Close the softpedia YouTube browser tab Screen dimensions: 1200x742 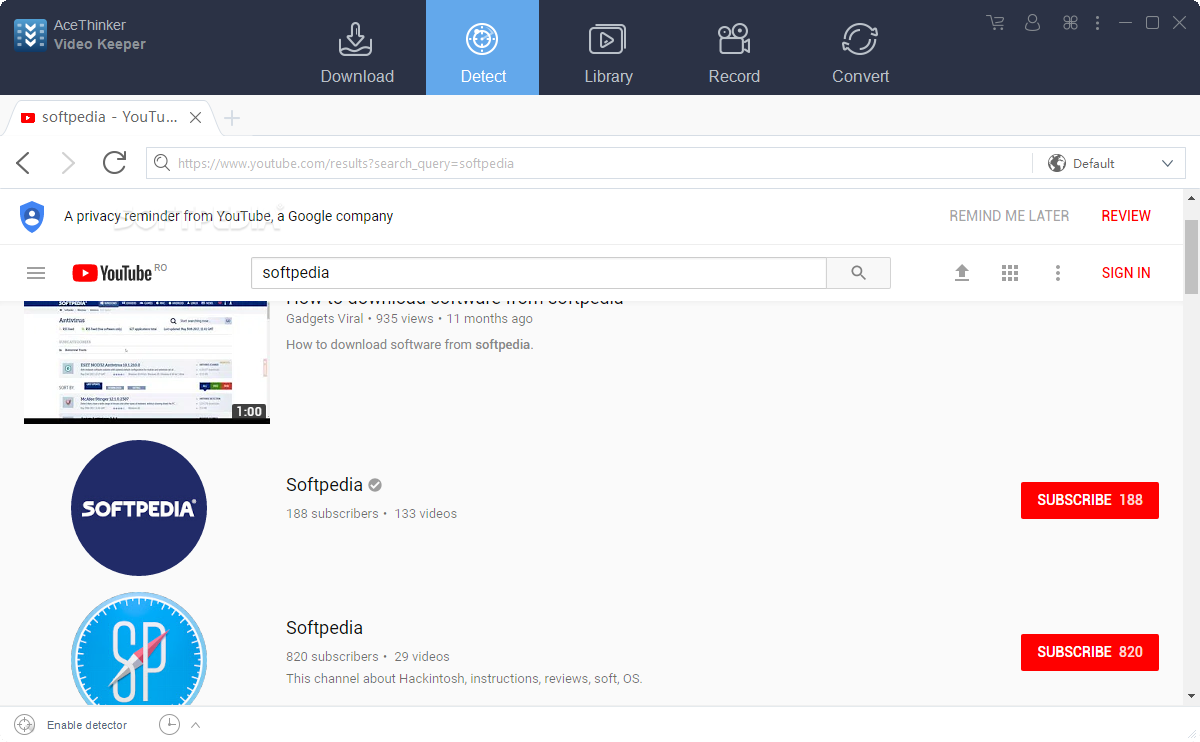coord(196,117)
